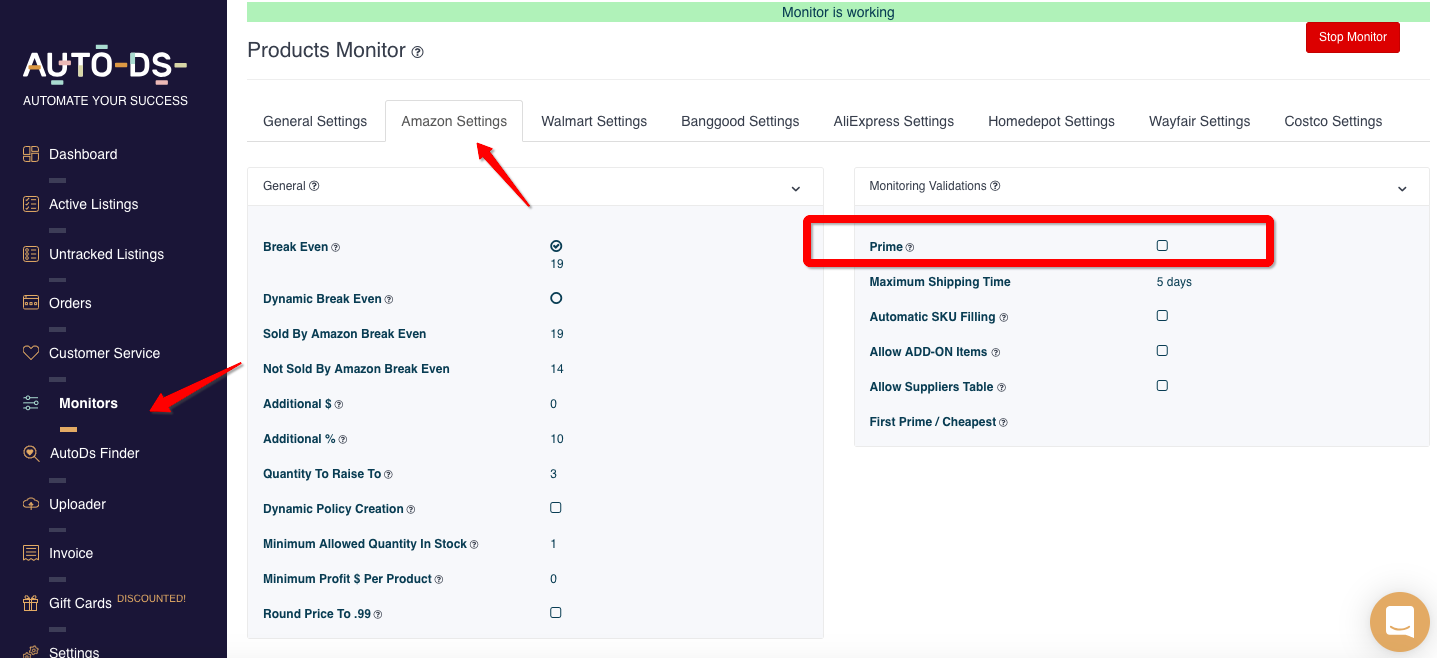The width and height of the screenshot is (1437, 658).
Task: Navigate to the Orders page
Action: (70, 303)
